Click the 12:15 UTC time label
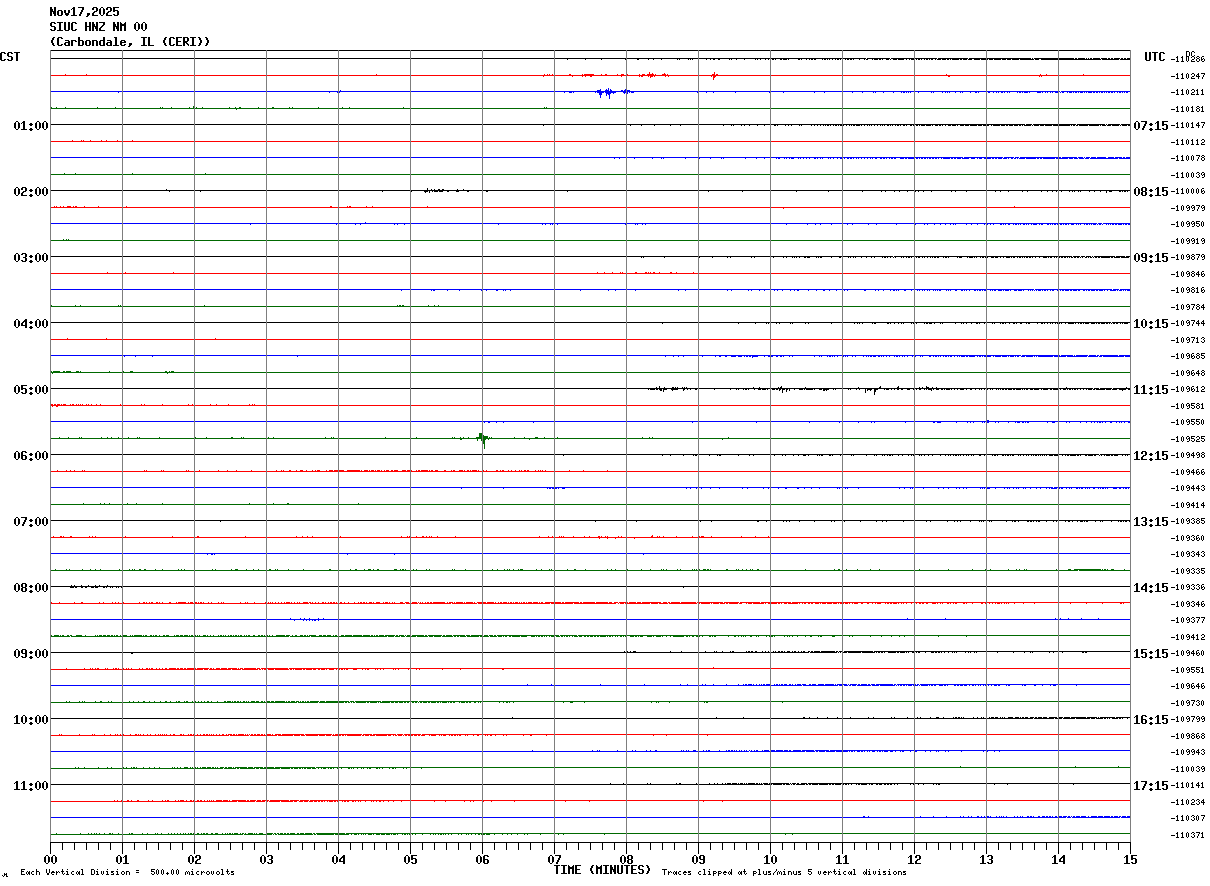Viewport: 1210px width, 886px height. 1151,456
